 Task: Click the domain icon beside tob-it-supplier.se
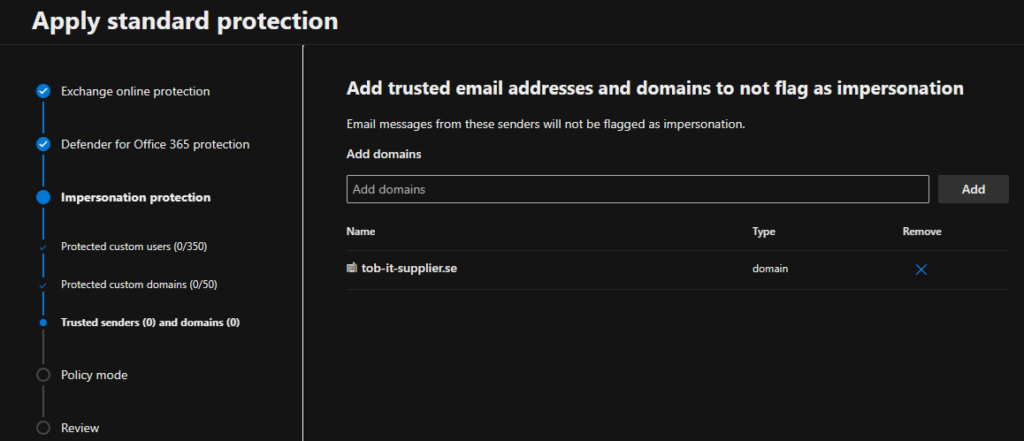(x=352, y=268)
